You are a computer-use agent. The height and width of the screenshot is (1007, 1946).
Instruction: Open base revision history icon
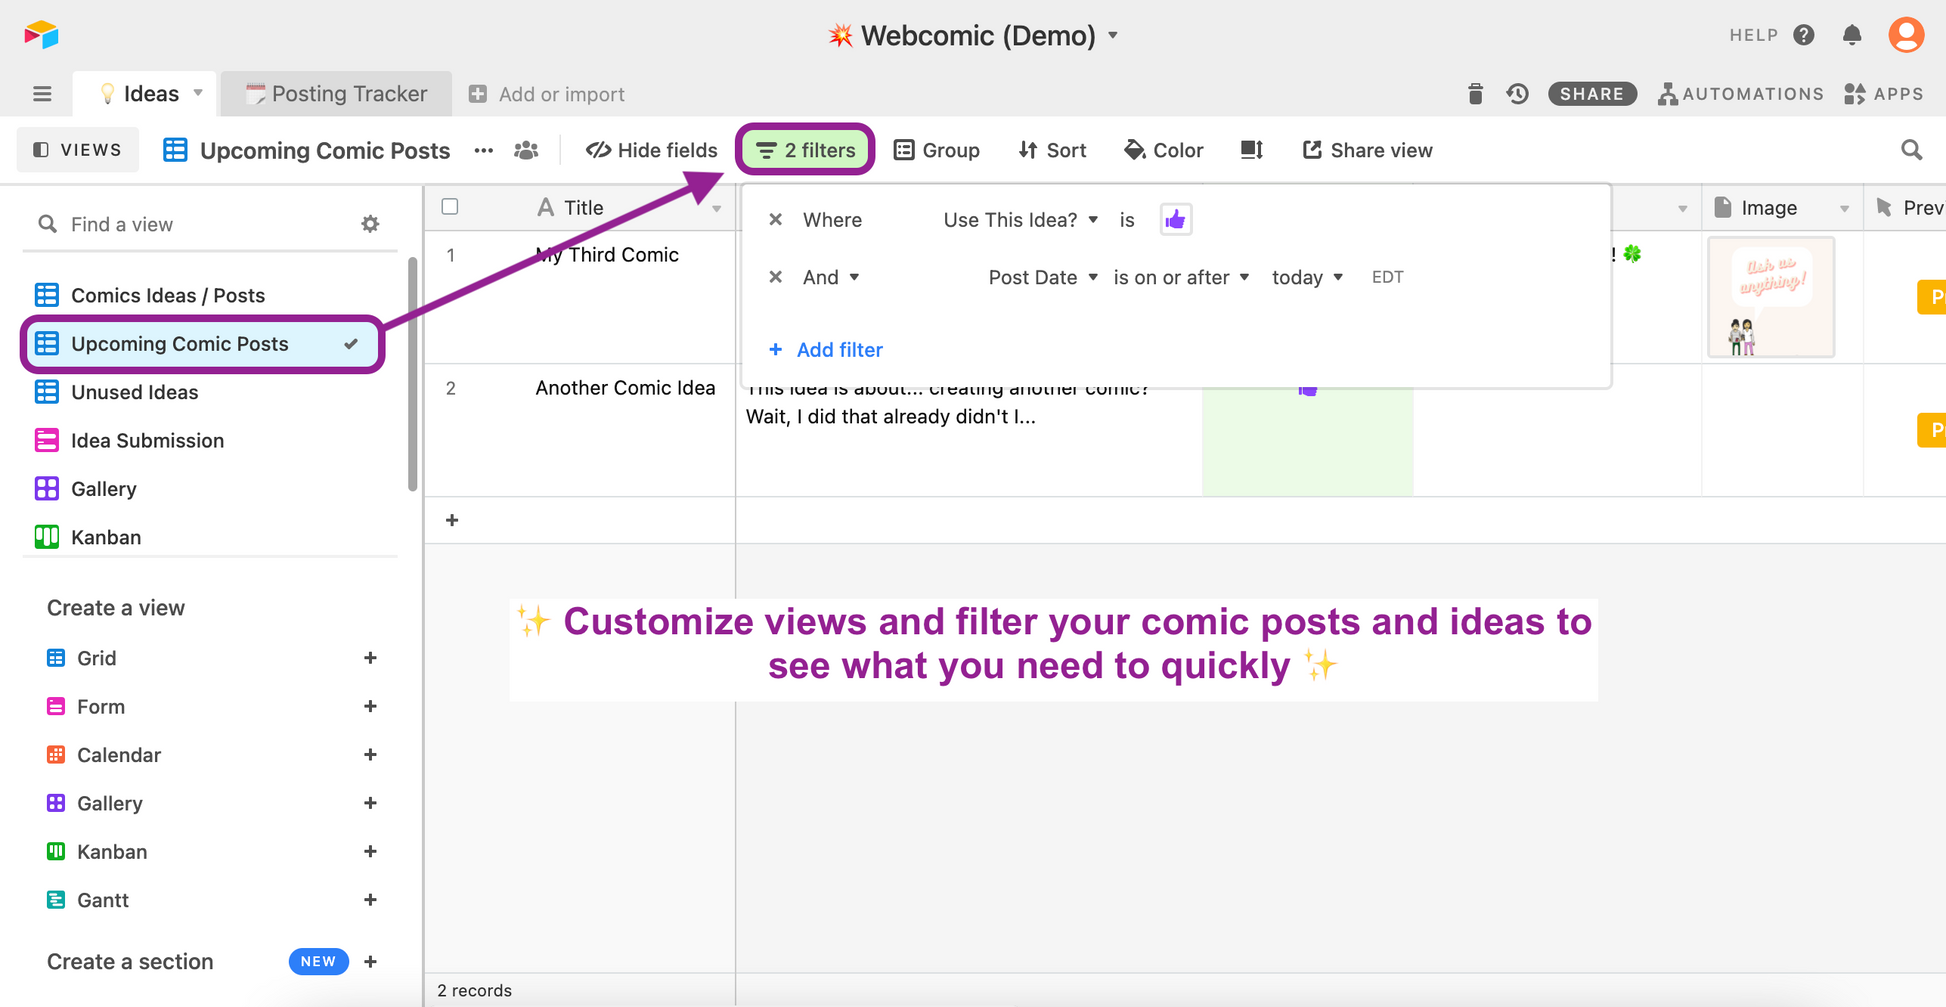(1517, 94)
